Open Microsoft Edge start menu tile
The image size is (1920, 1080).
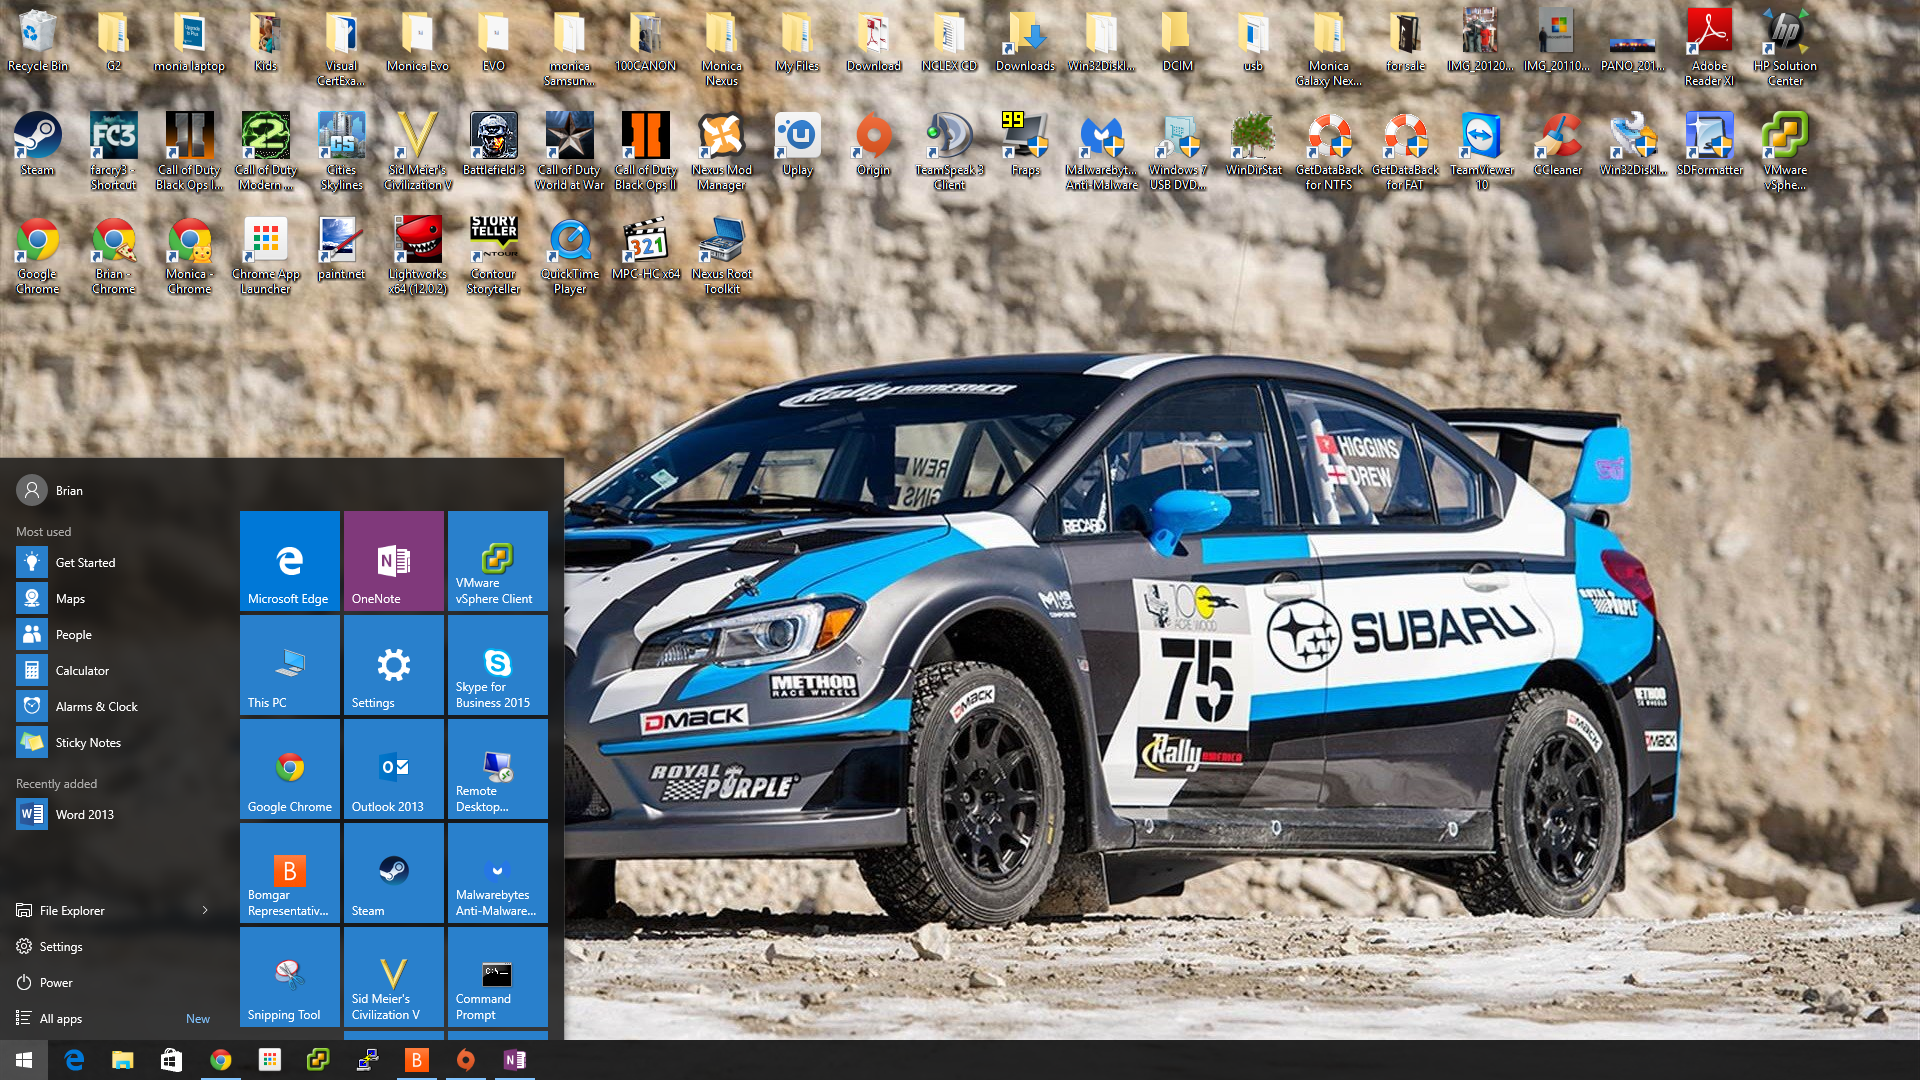click(x=290, y=561)
